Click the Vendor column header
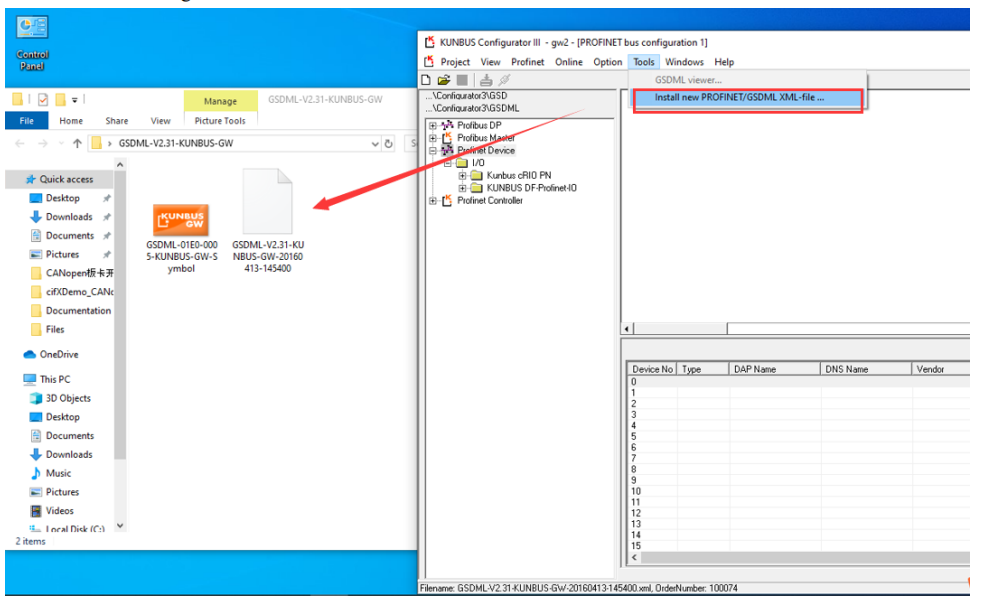The height and width of the screenshot is (606, 982). 941,369
